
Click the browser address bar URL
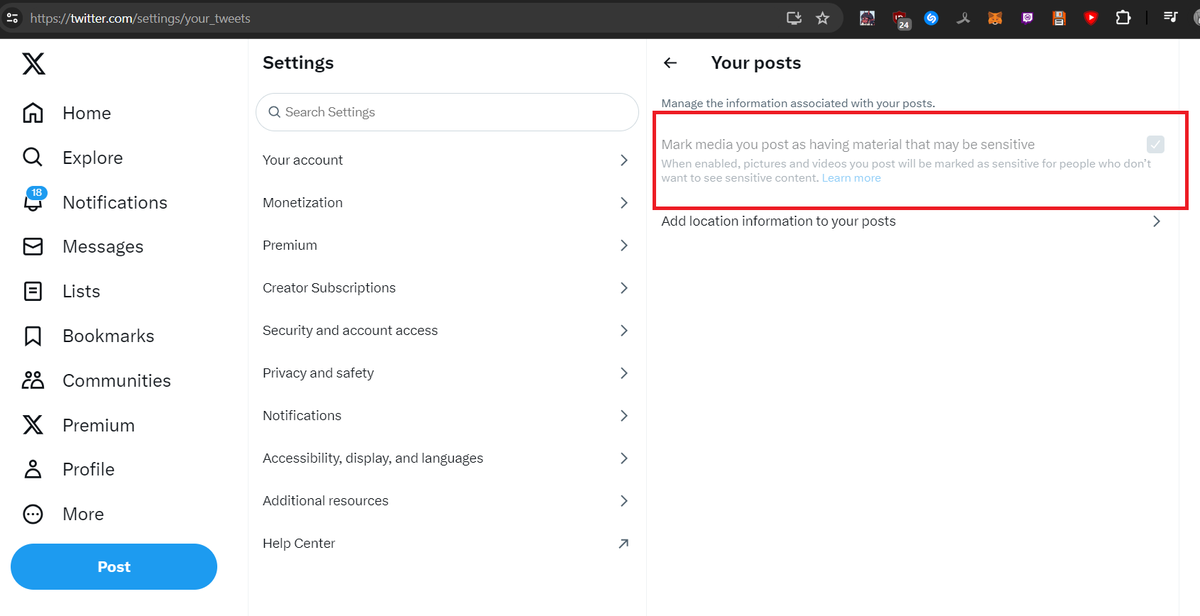(140, 18)
